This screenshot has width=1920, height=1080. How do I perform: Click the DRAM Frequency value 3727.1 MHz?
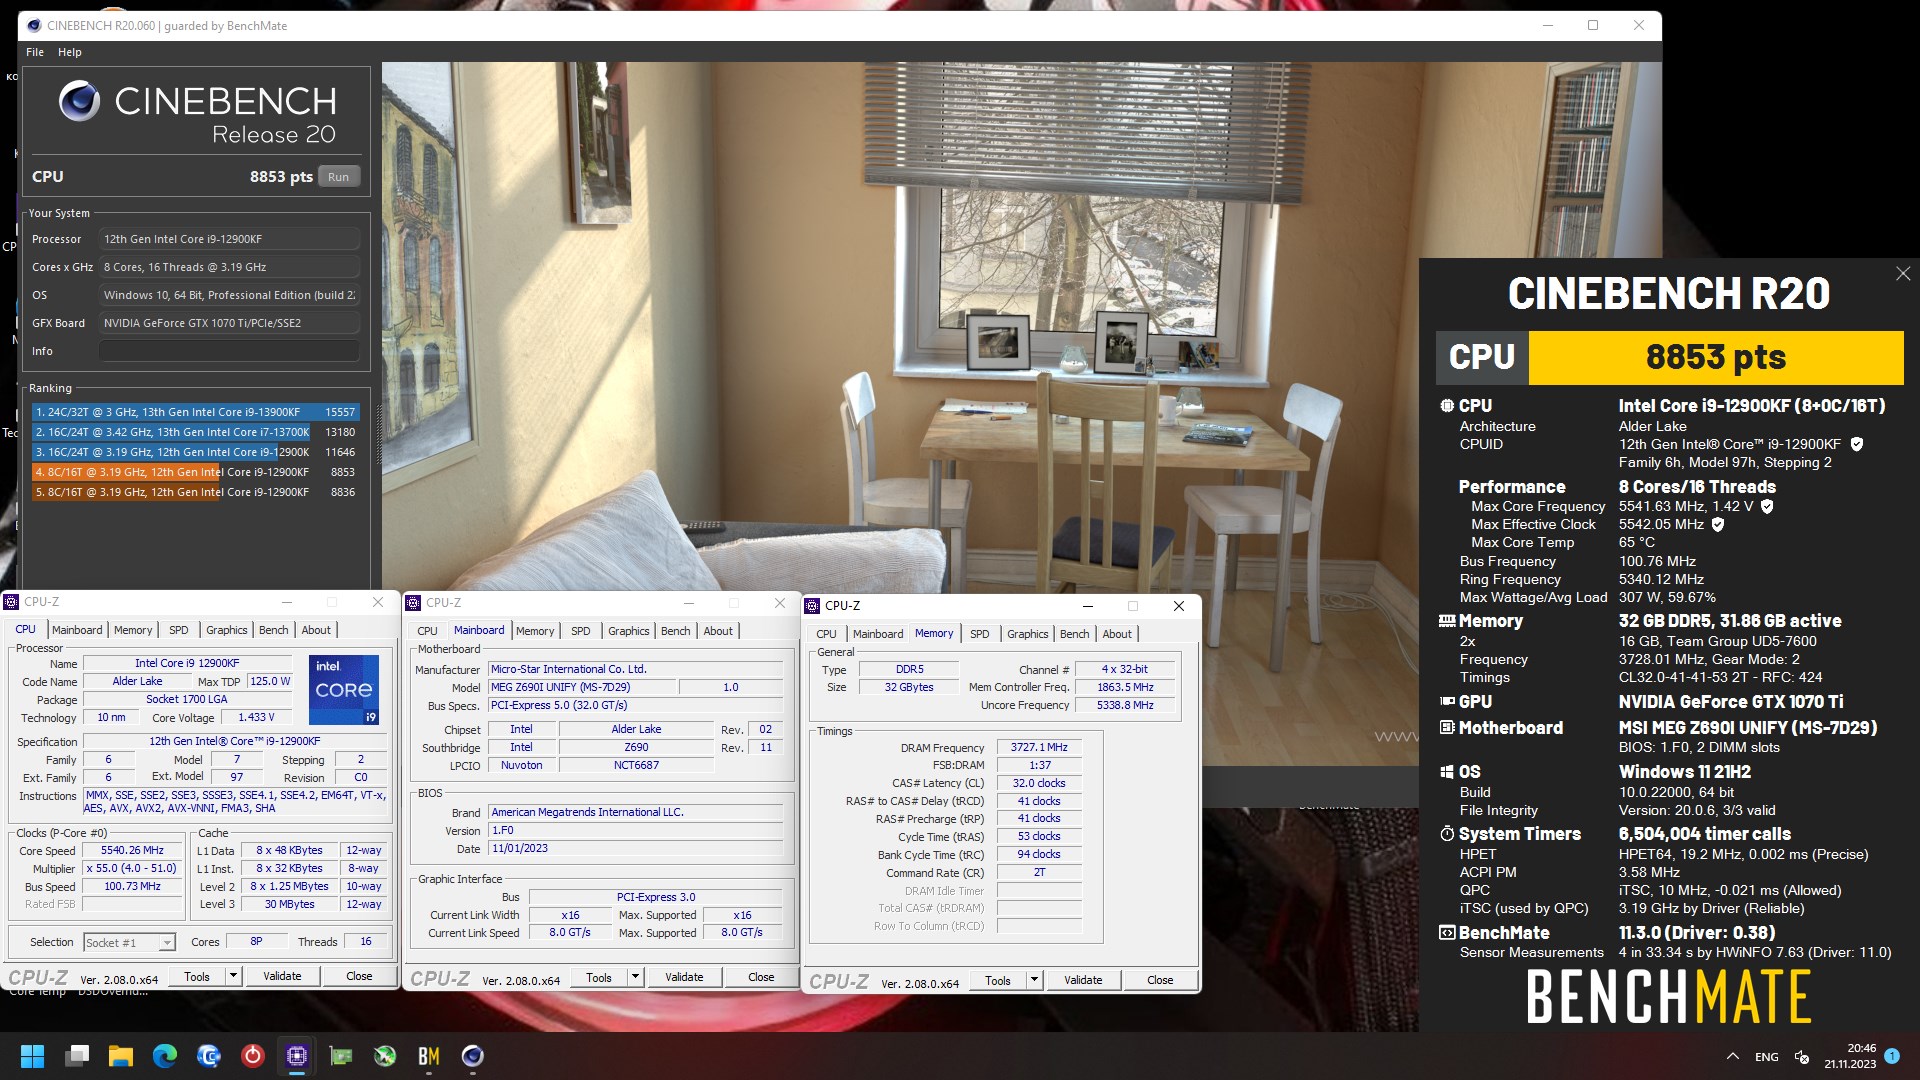(x=1039, y=747)
